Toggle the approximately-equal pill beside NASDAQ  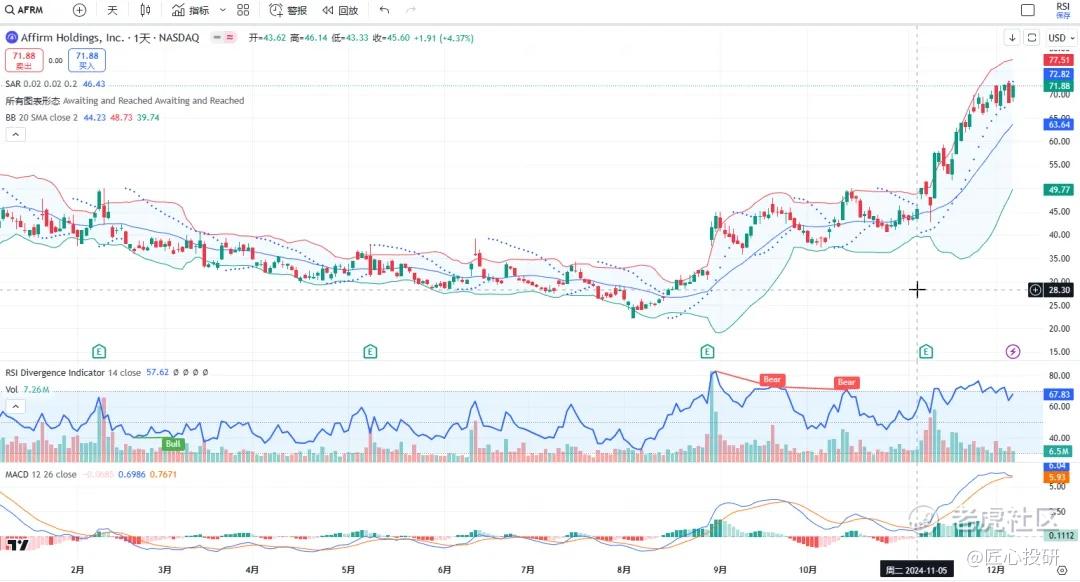(x=229, y=37)
